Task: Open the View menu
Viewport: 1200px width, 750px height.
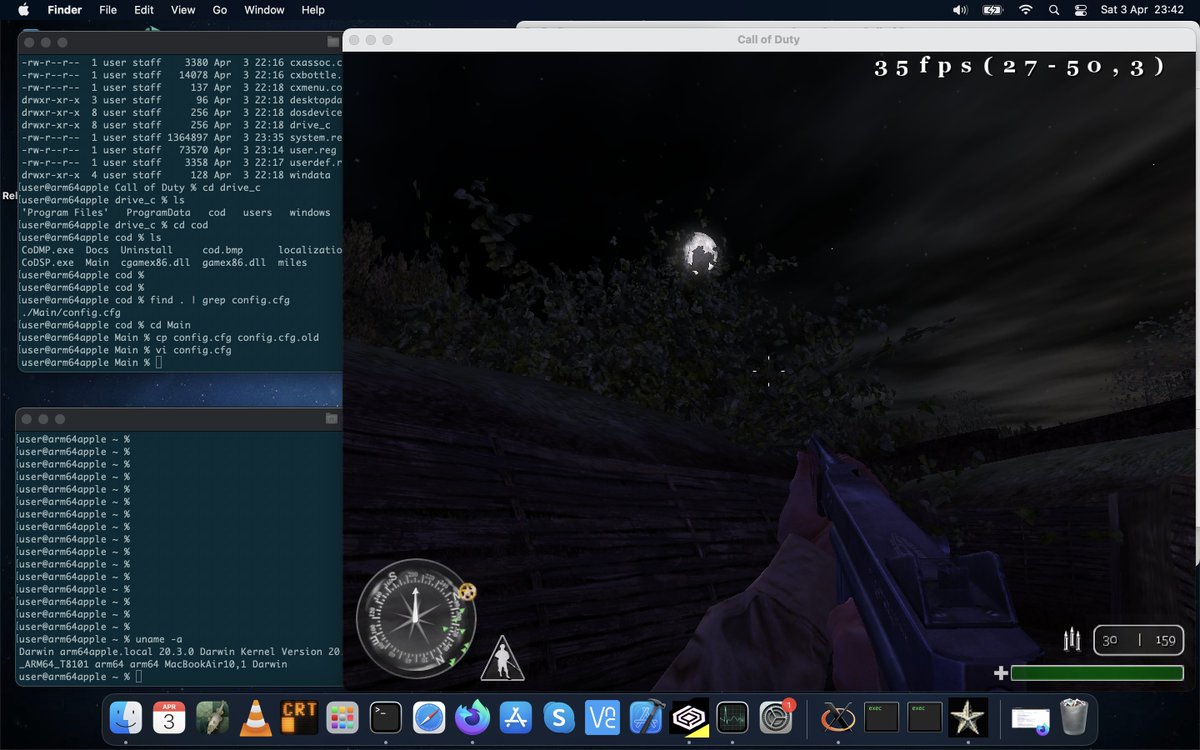Action: click(183, 10)
